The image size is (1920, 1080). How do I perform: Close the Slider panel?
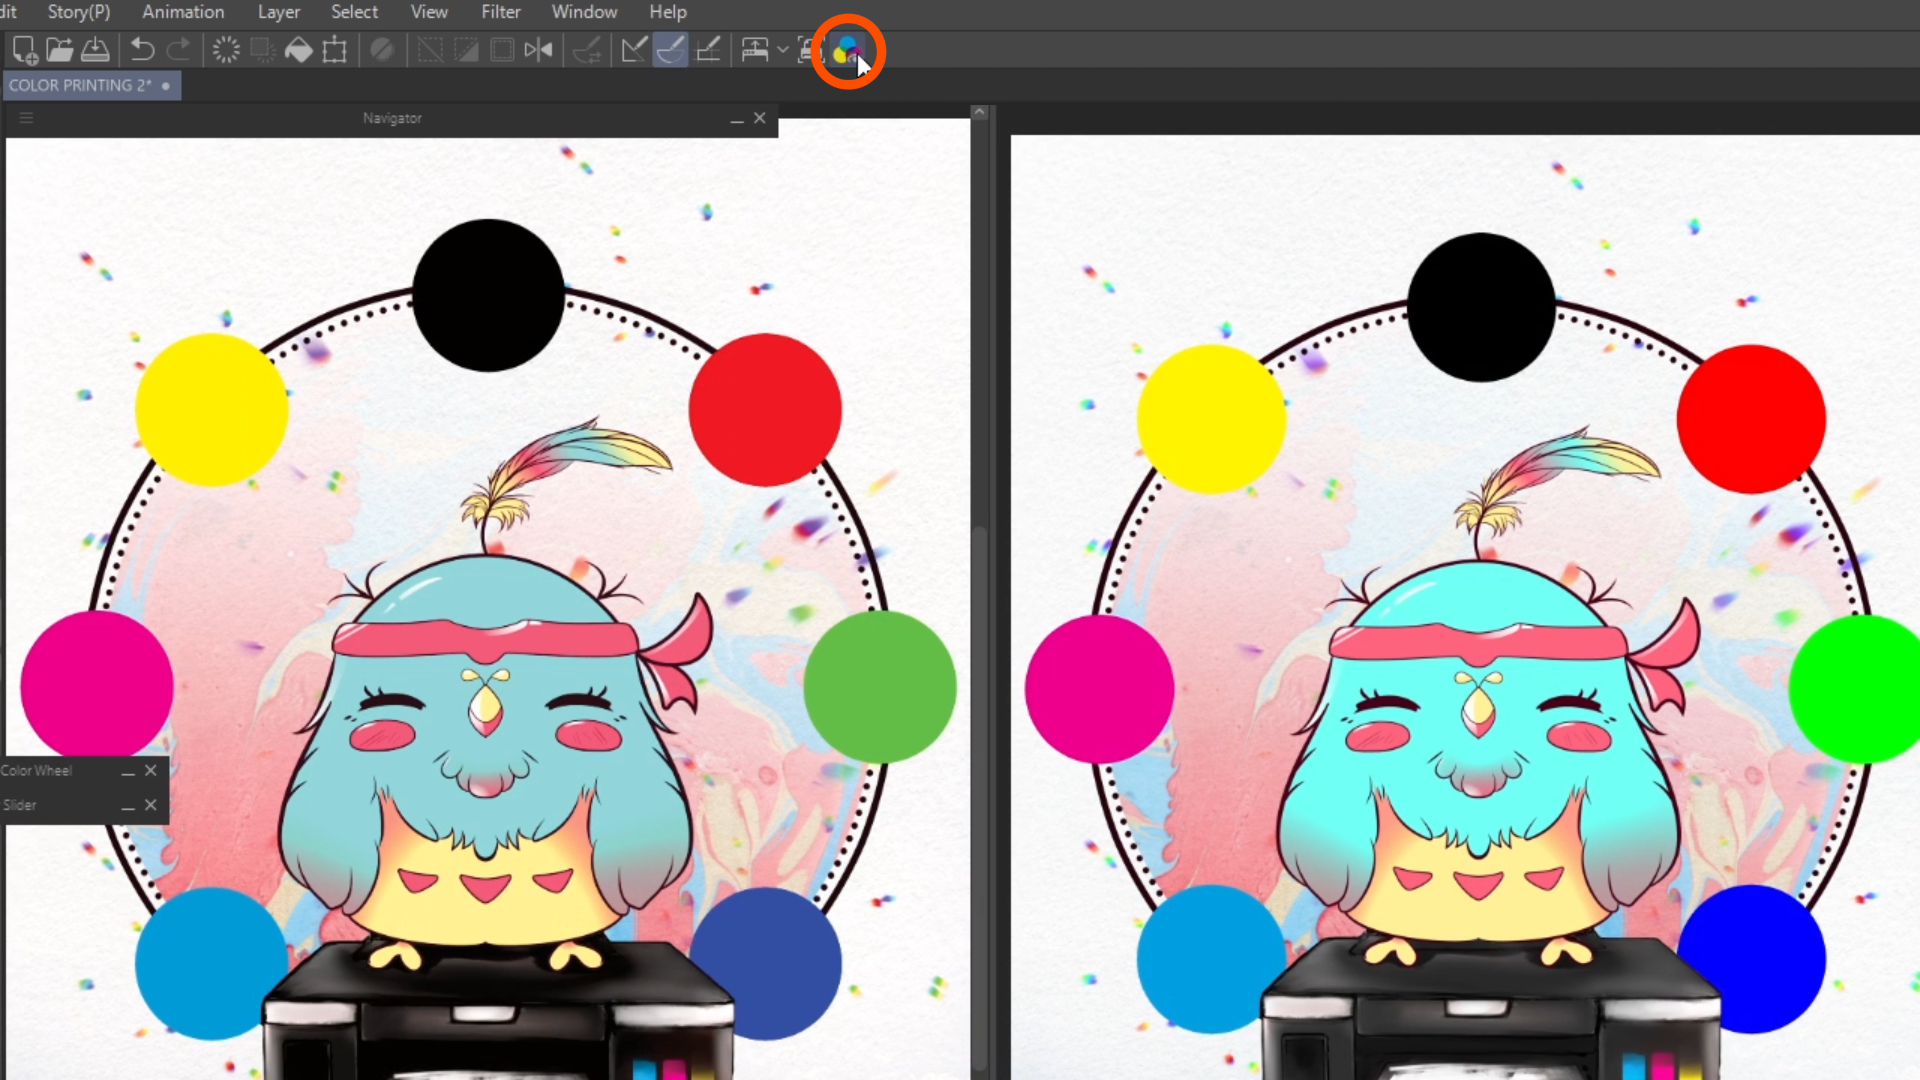pyautogui.click(x=151, y=805)
